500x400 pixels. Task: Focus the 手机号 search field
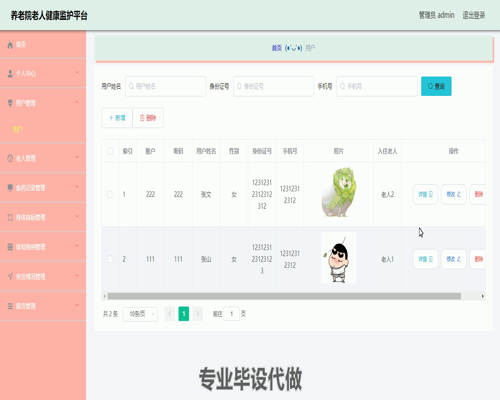(x=377, y=86)
